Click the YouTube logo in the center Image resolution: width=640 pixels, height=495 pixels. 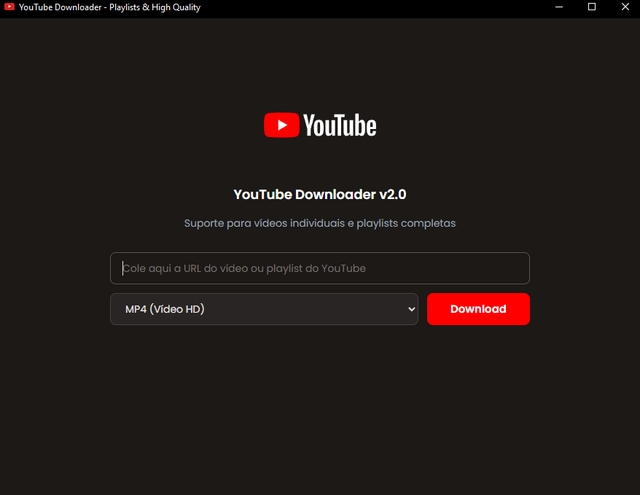coord(320,125)
